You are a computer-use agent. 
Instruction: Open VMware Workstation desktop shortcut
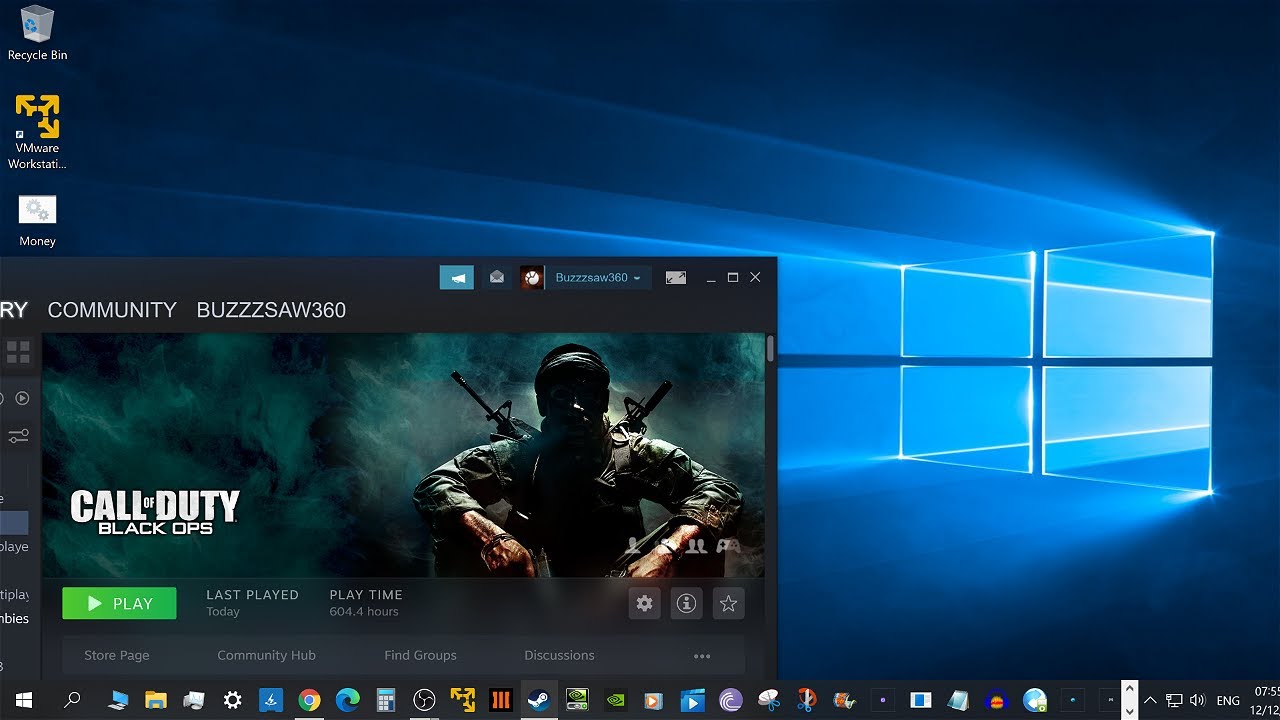(37, 132)
